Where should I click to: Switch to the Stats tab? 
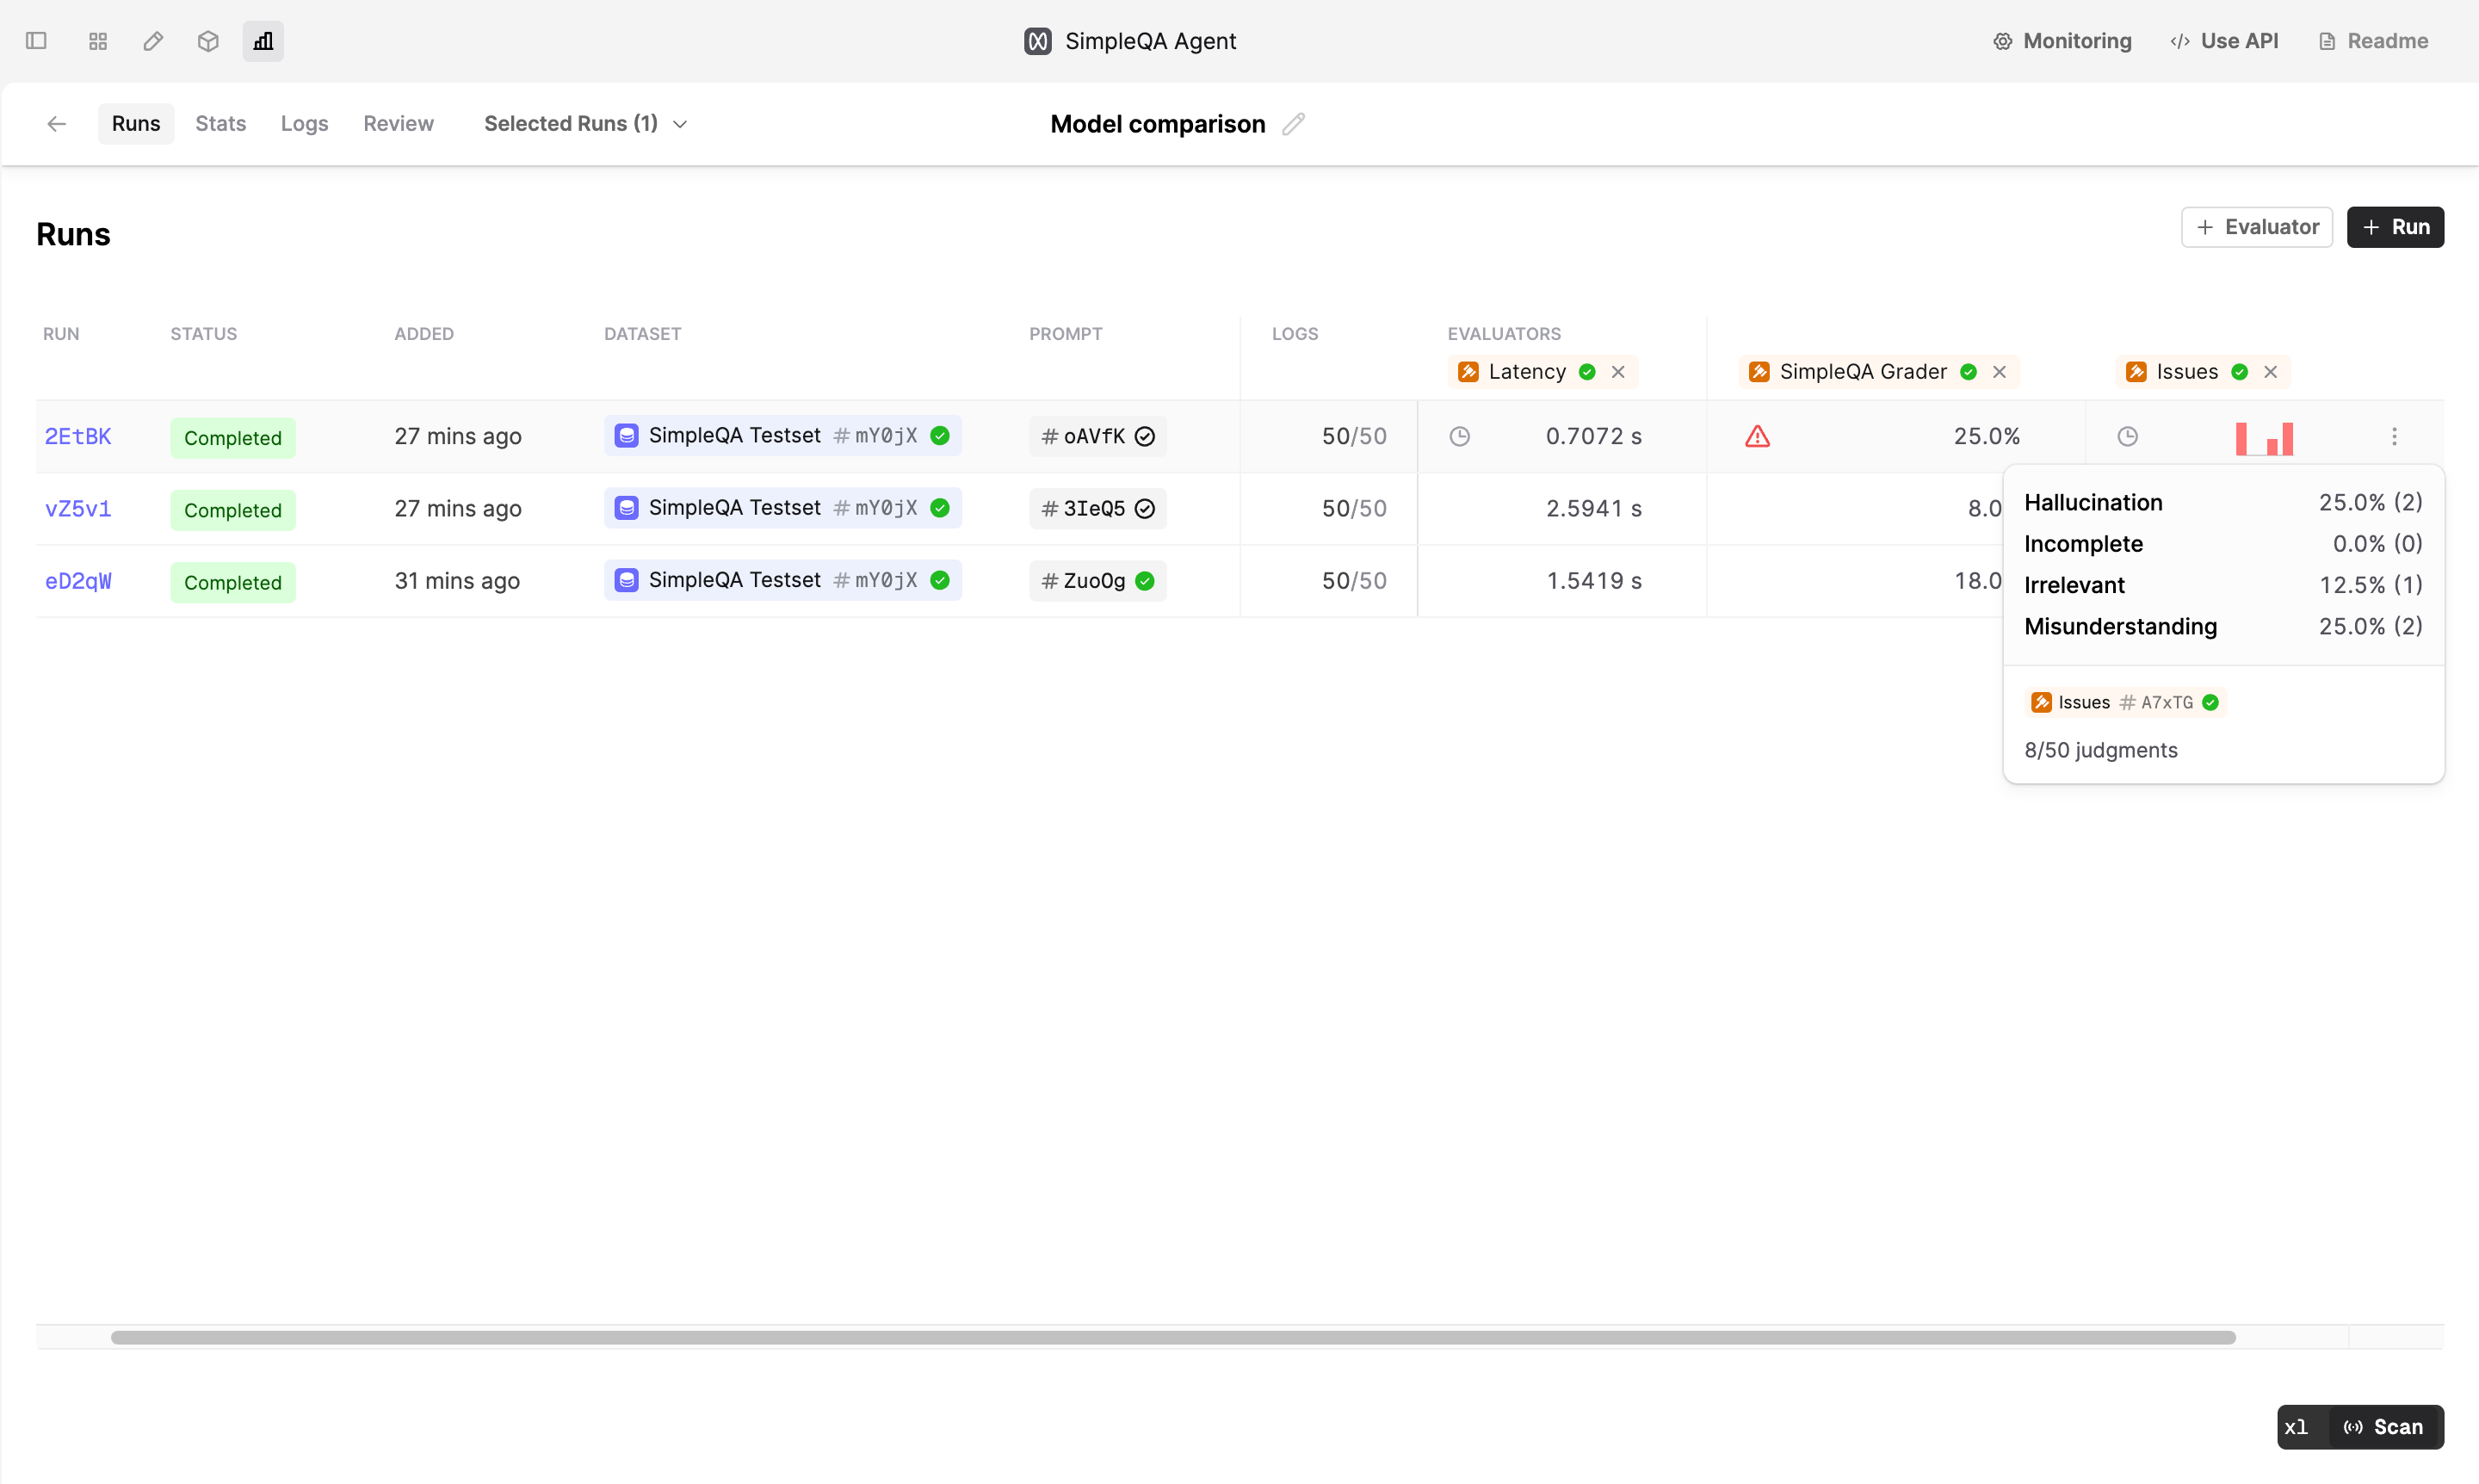tap(220, 124)
